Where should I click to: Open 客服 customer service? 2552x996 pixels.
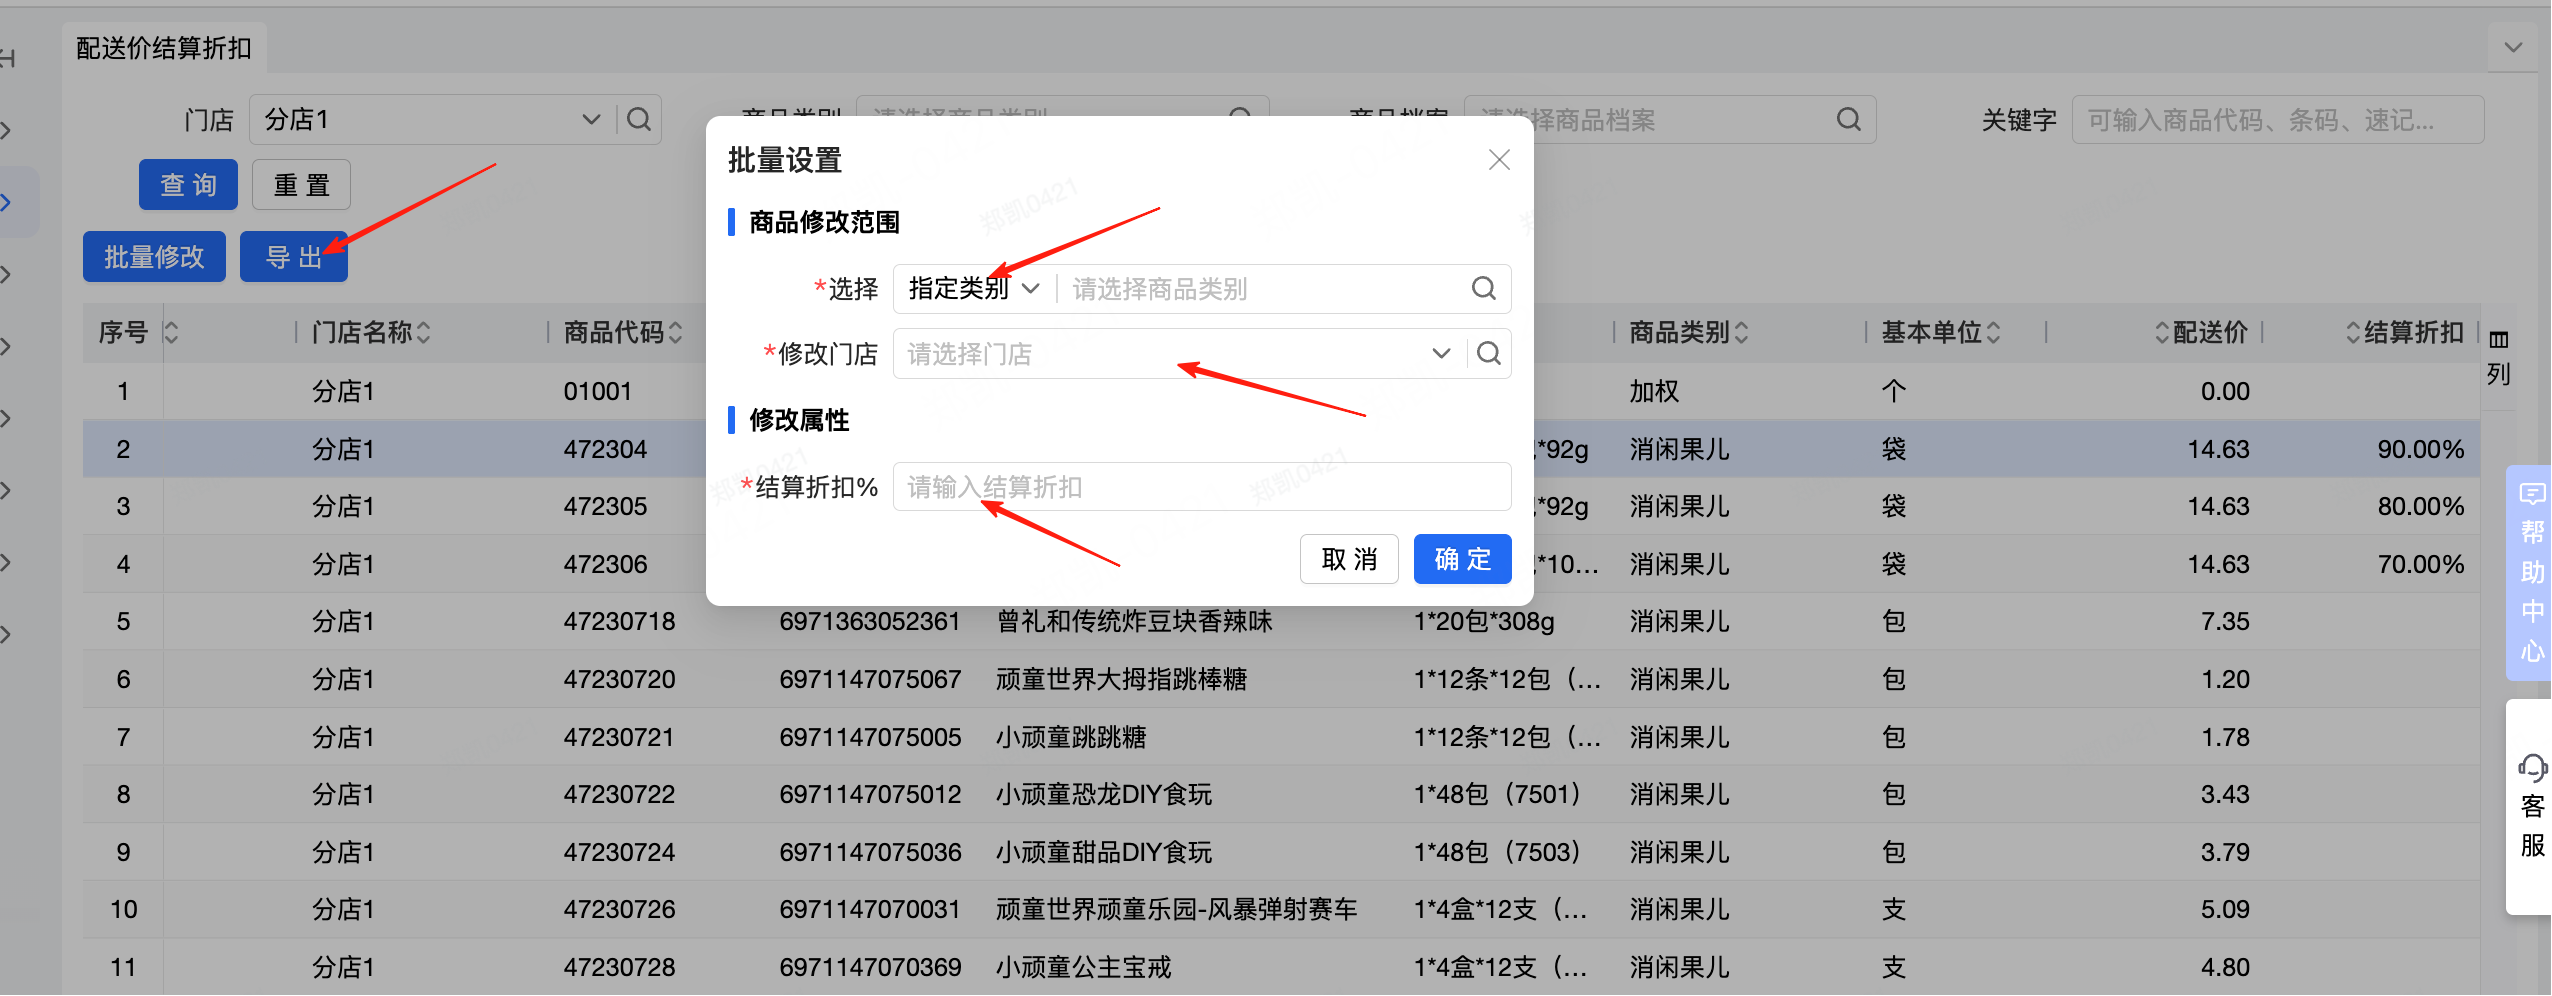click(2531, 806)
